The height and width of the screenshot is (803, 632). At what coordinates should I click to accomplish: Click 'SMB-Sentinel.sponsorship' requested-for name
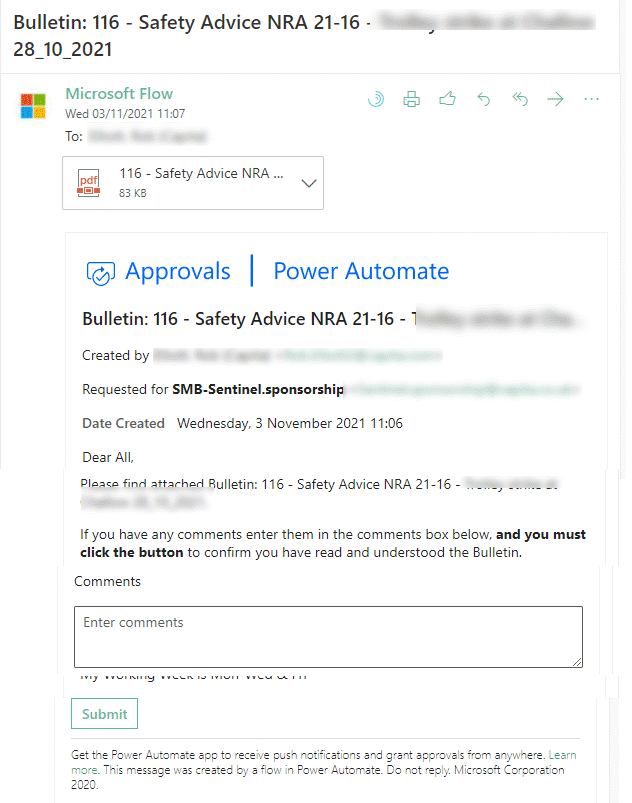pos(258,389)
